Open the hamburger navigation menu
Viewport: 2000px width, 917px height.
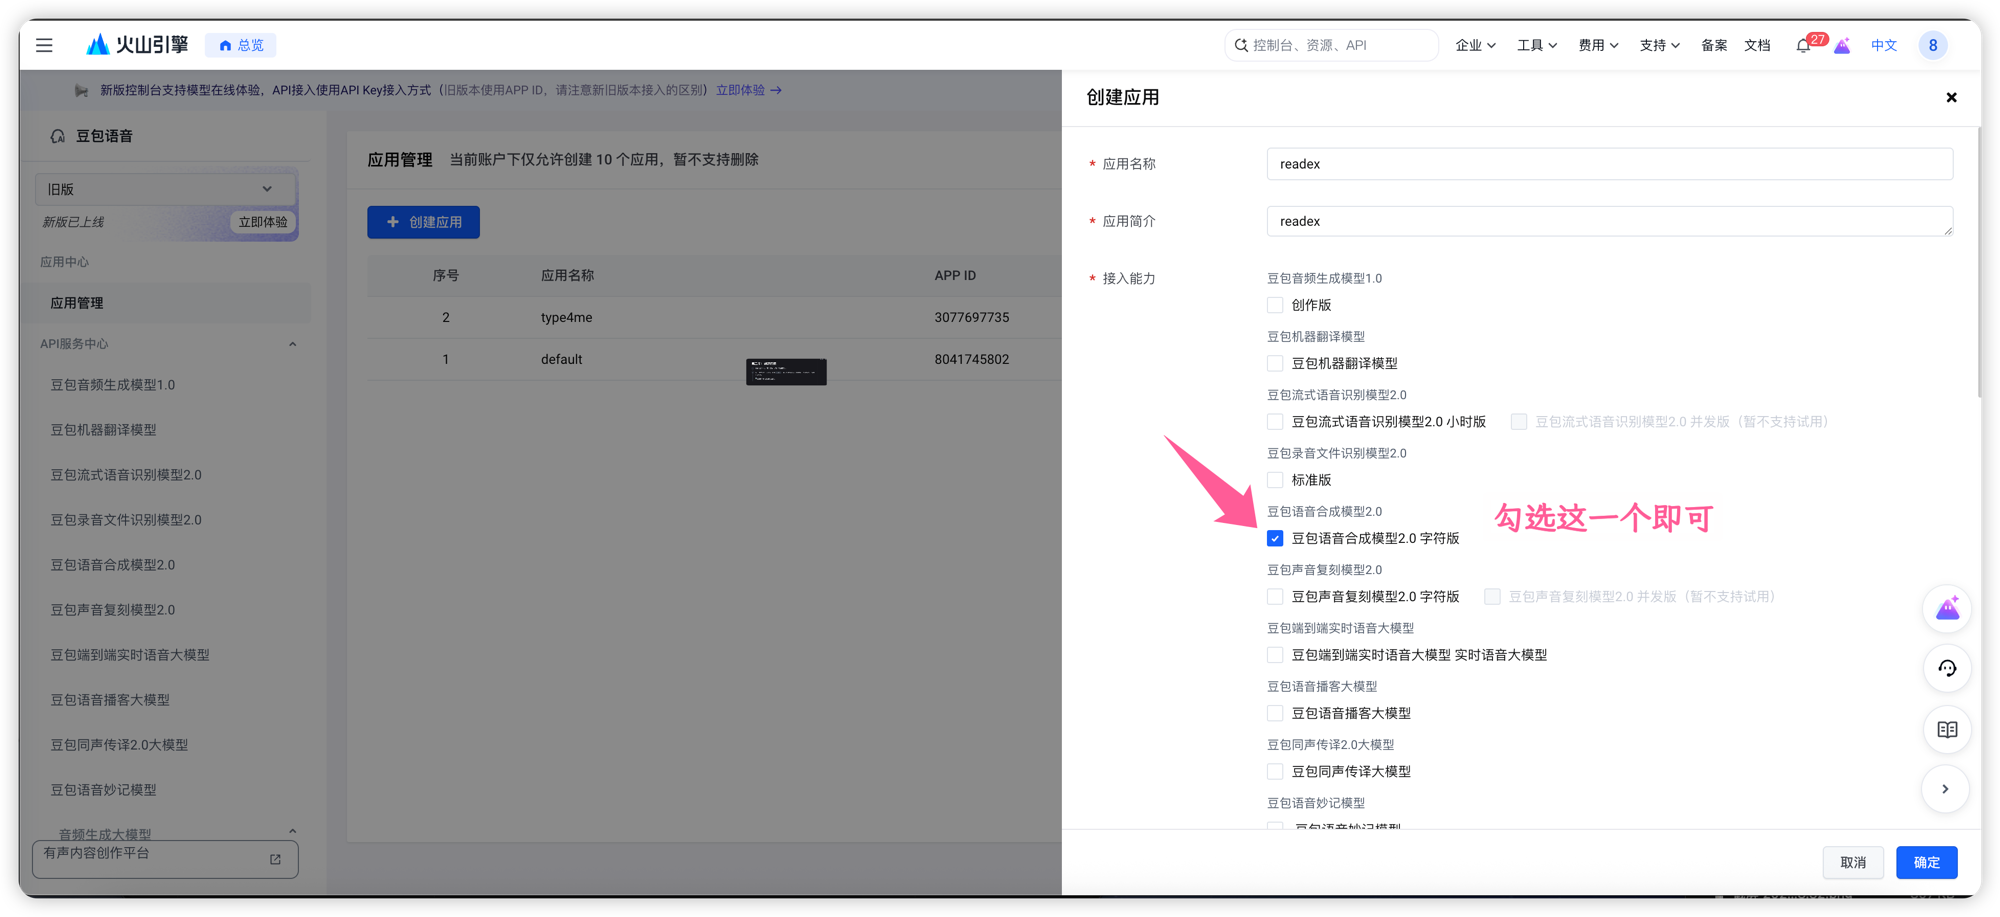click(44, 45)
